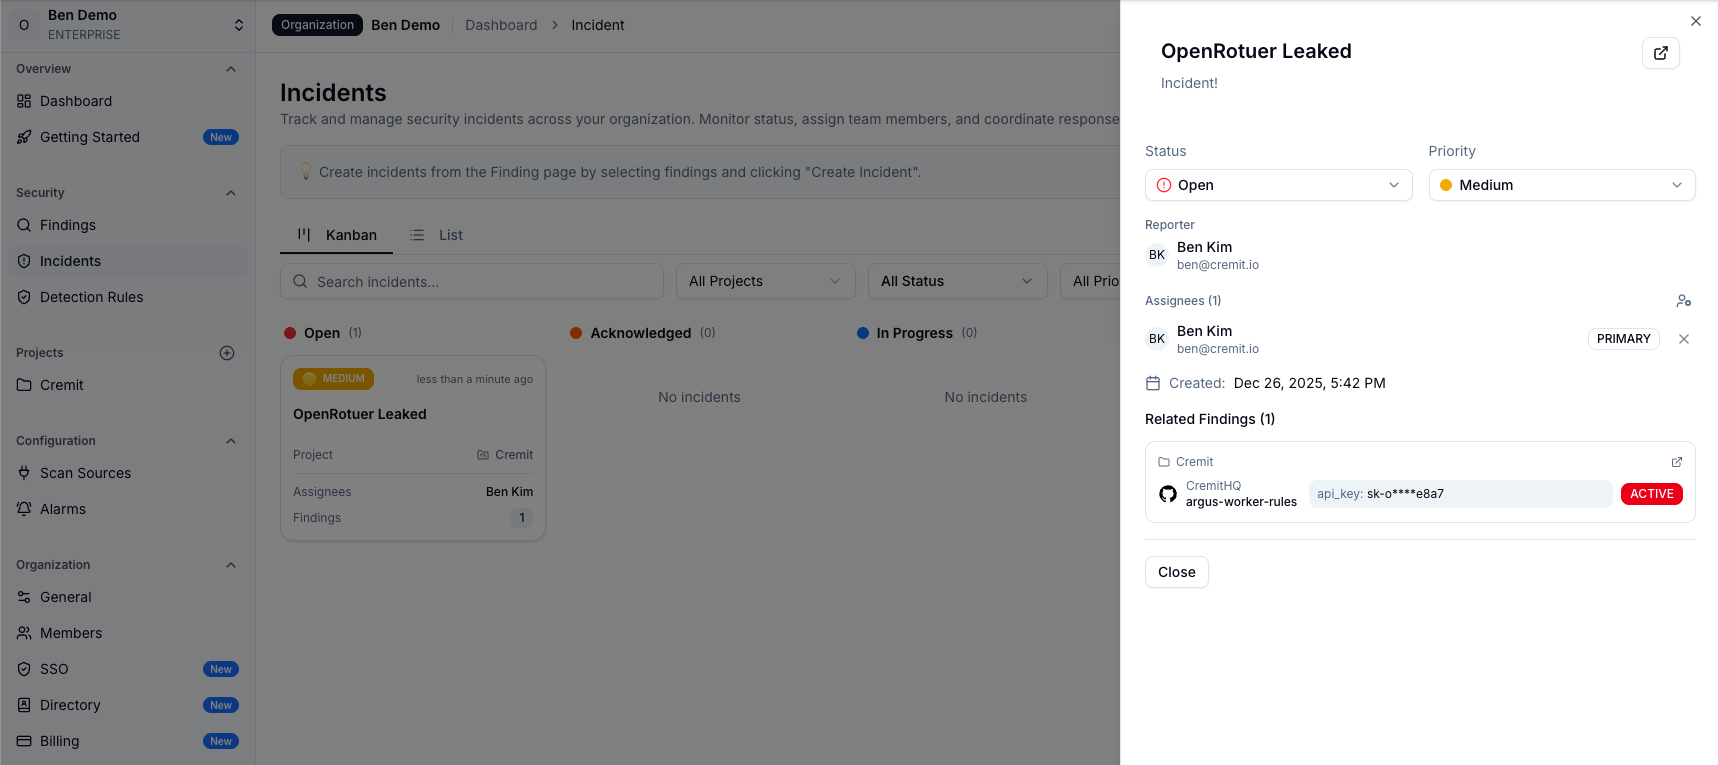Open the OpenRotuer Leaked kanban card
Screen dimensions: 1718x765
413,448
